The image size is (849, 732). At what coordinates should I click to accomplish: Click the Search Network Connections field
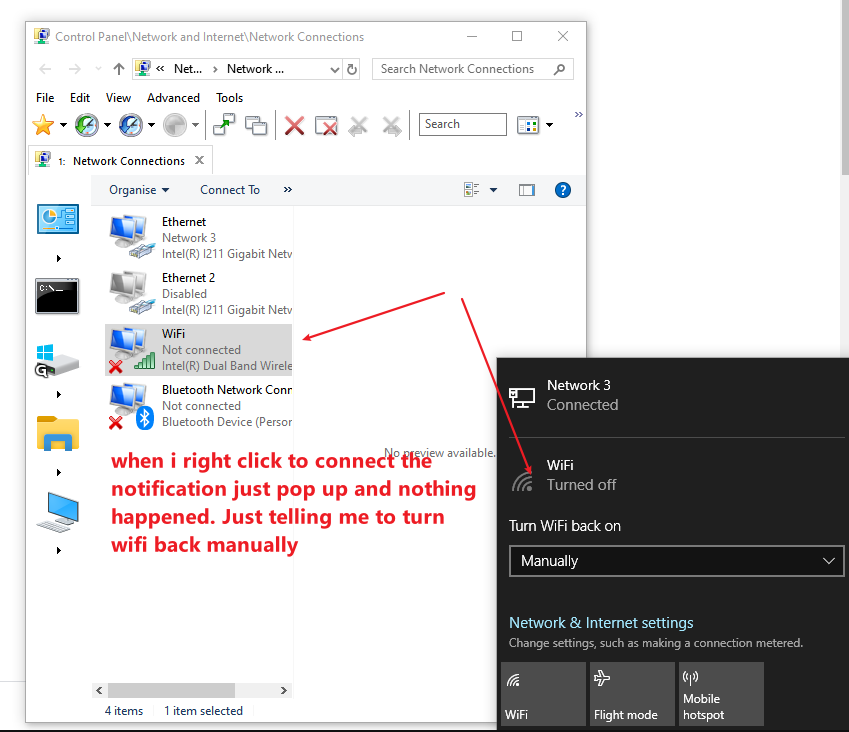[473, 69]
